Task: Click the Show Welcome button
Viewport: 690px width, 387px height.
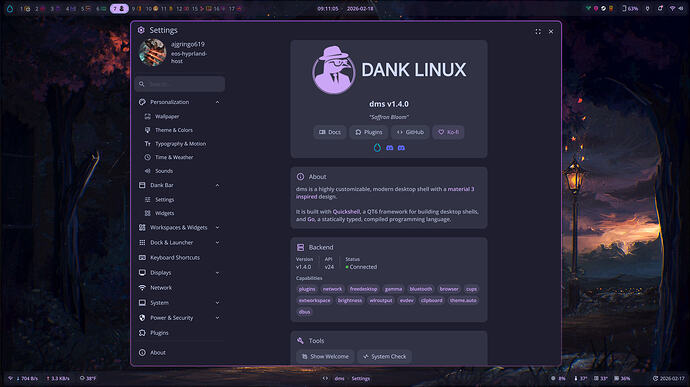Action: click(x=325, y=357)
